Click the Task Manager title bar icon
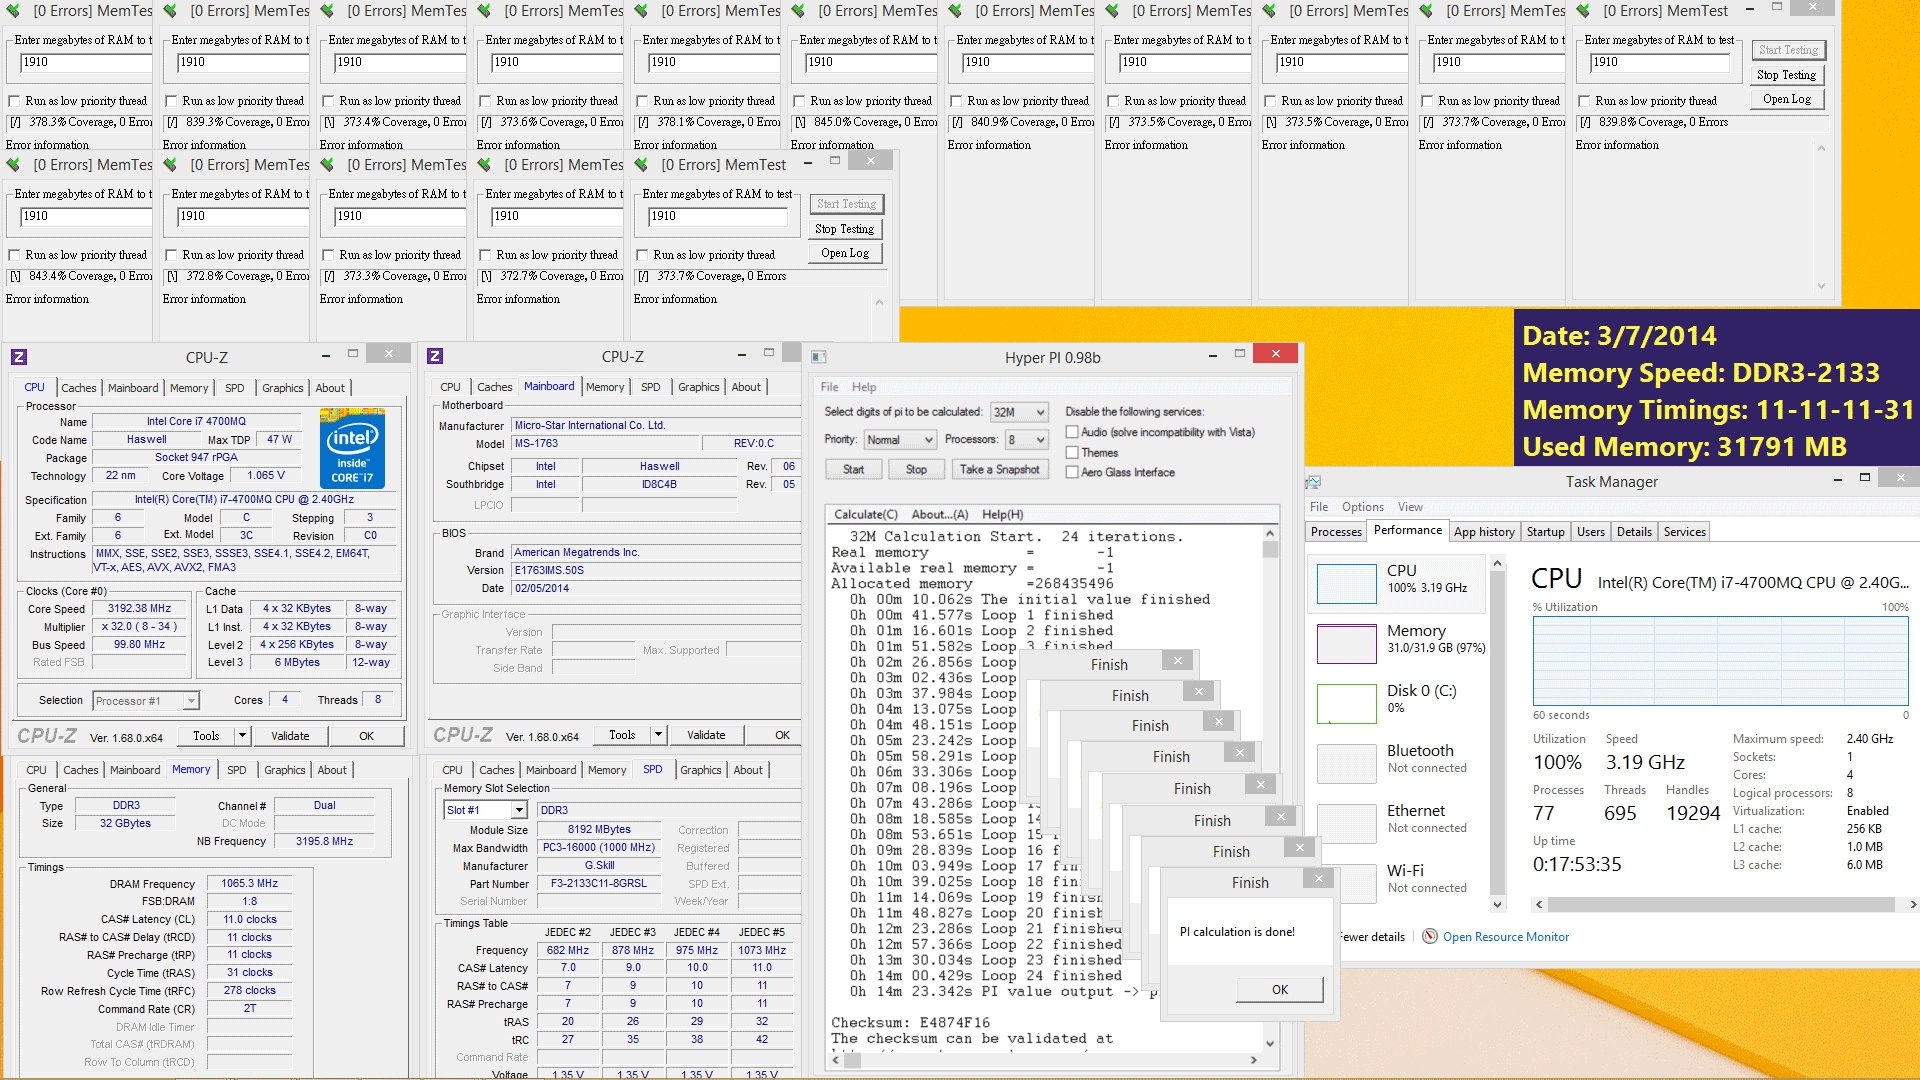 point(1314,482)
